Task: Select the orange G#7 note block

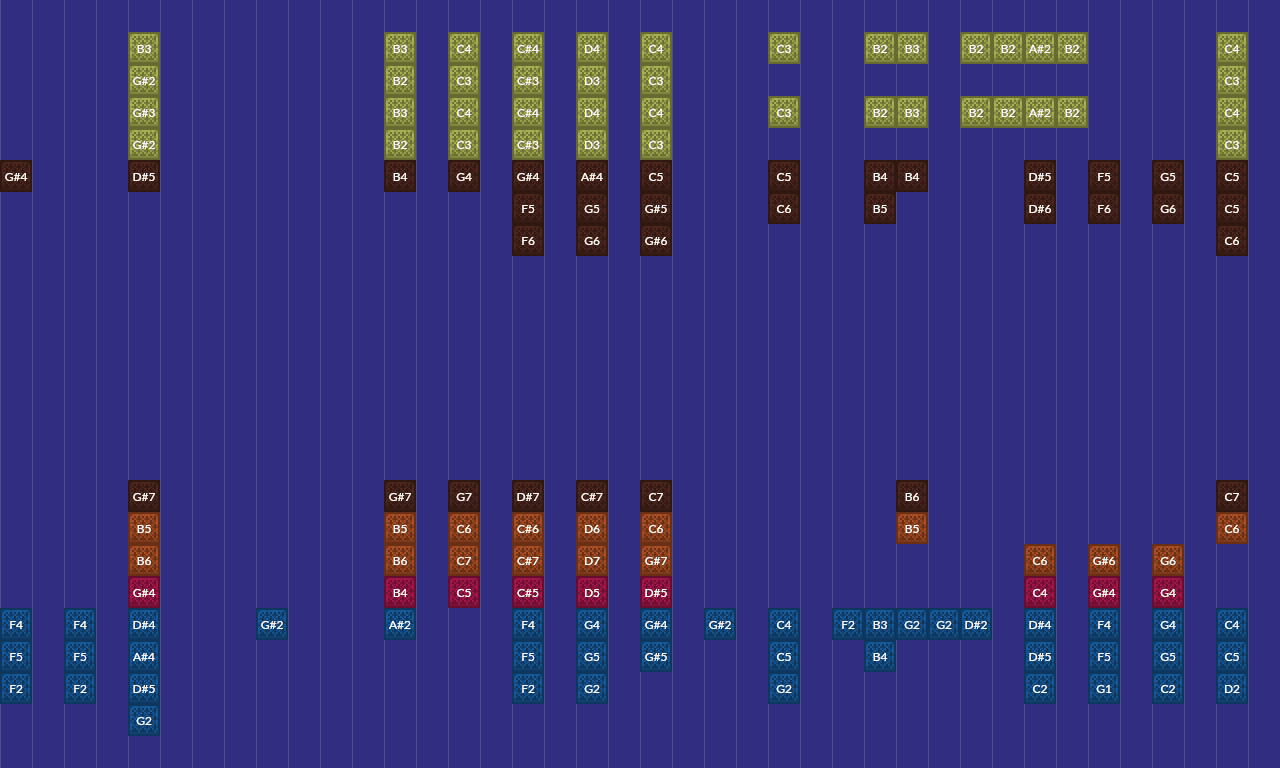Action: [656, 561]
